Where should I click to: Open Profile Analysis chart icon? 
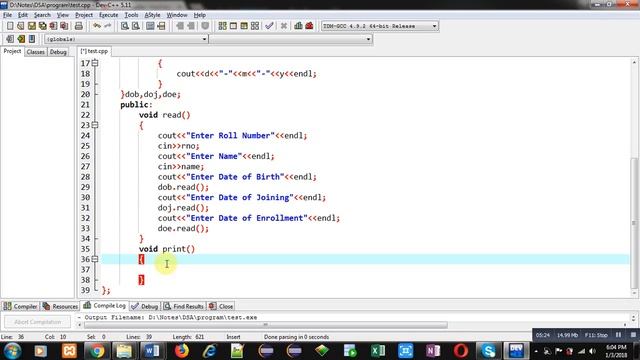pyautogui.click(x=298, y=26)
